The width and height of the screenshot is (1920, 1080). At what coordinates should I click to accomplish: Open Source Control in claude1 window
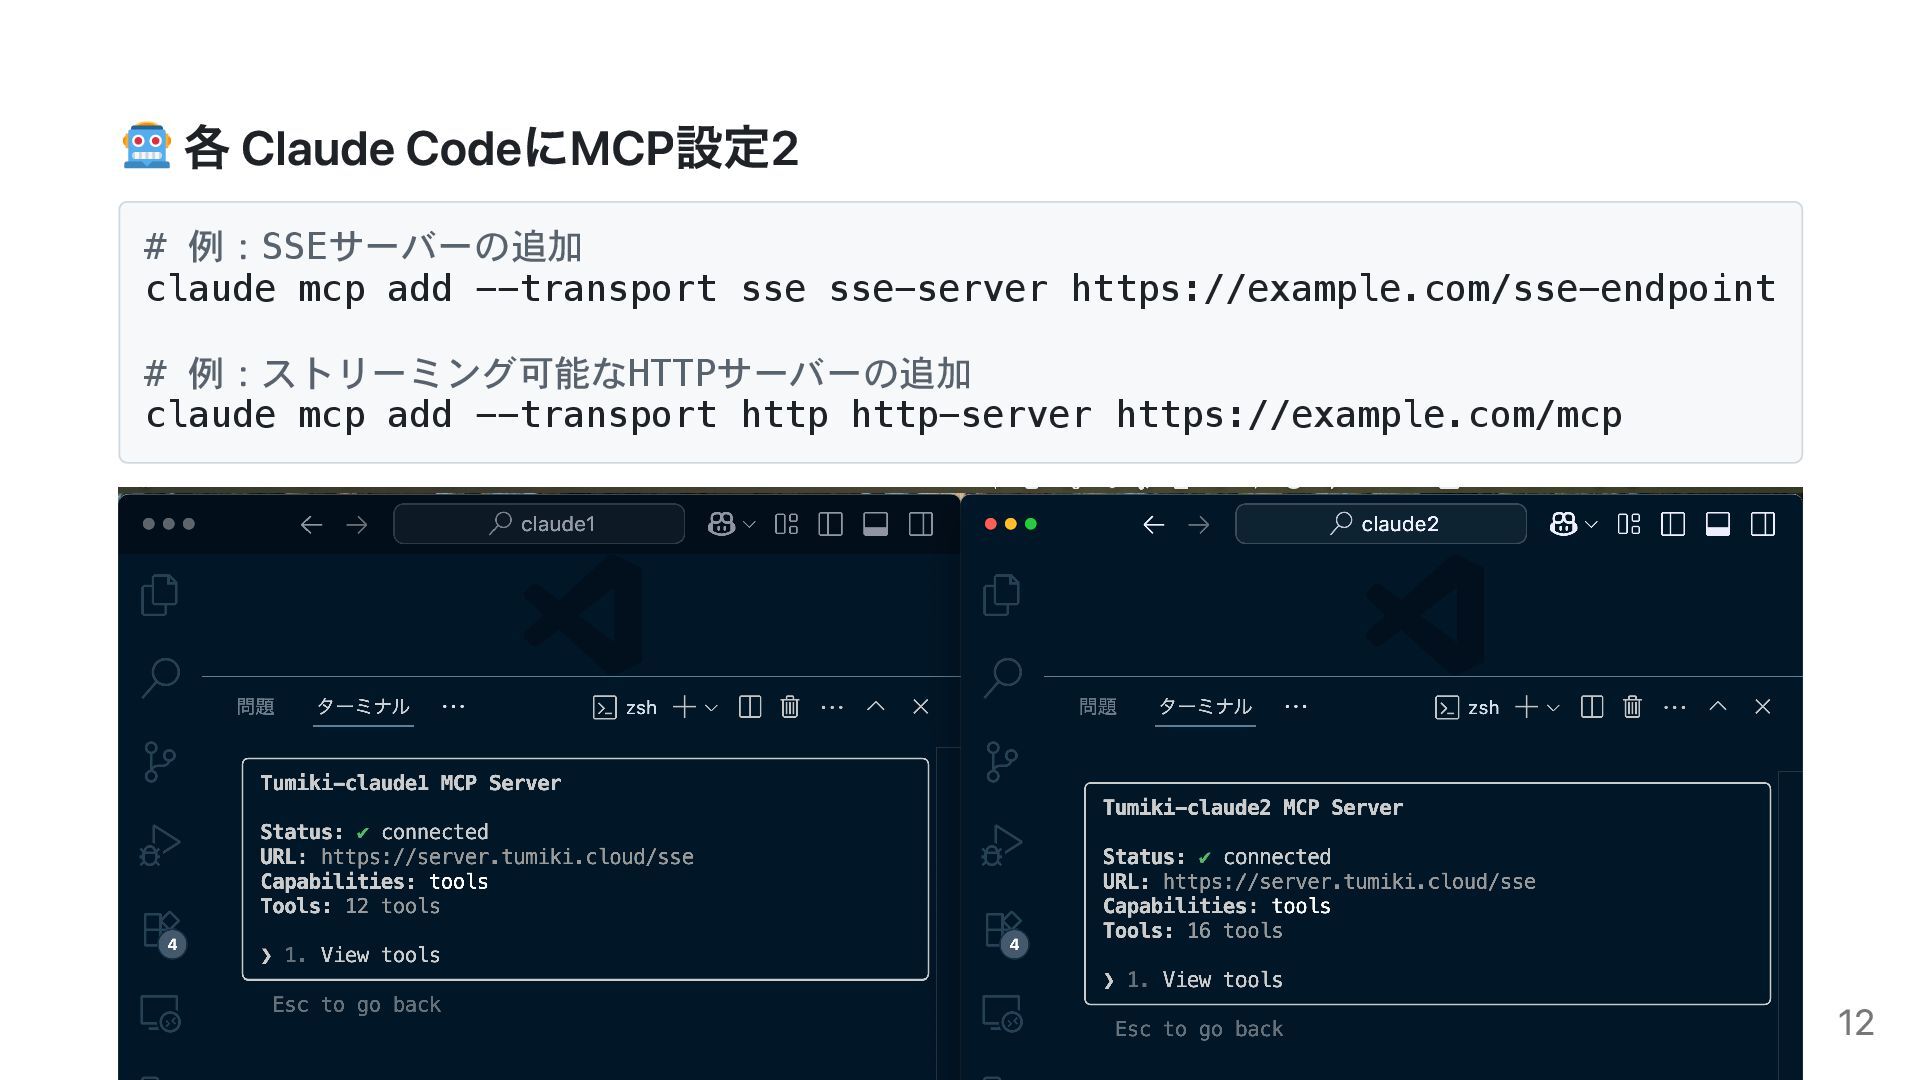click(x=159, y=762)
